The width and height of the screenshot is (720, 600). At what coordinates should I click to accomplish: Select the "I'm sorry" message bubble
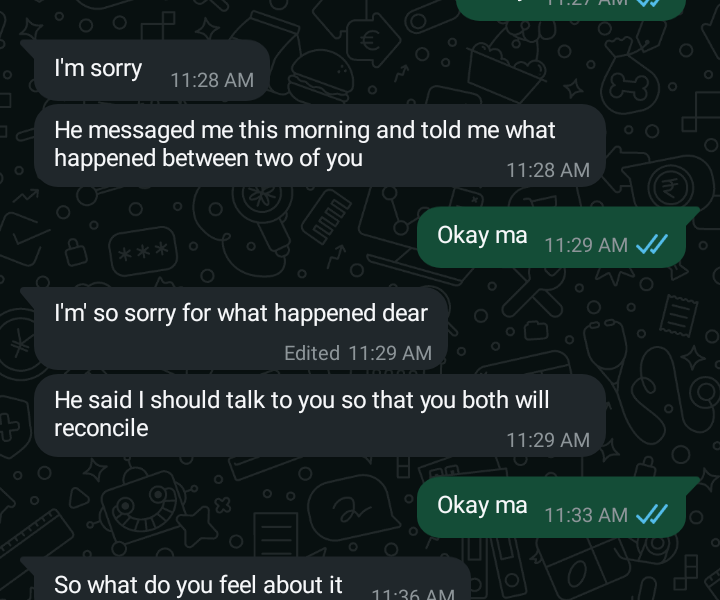point(98,69)
